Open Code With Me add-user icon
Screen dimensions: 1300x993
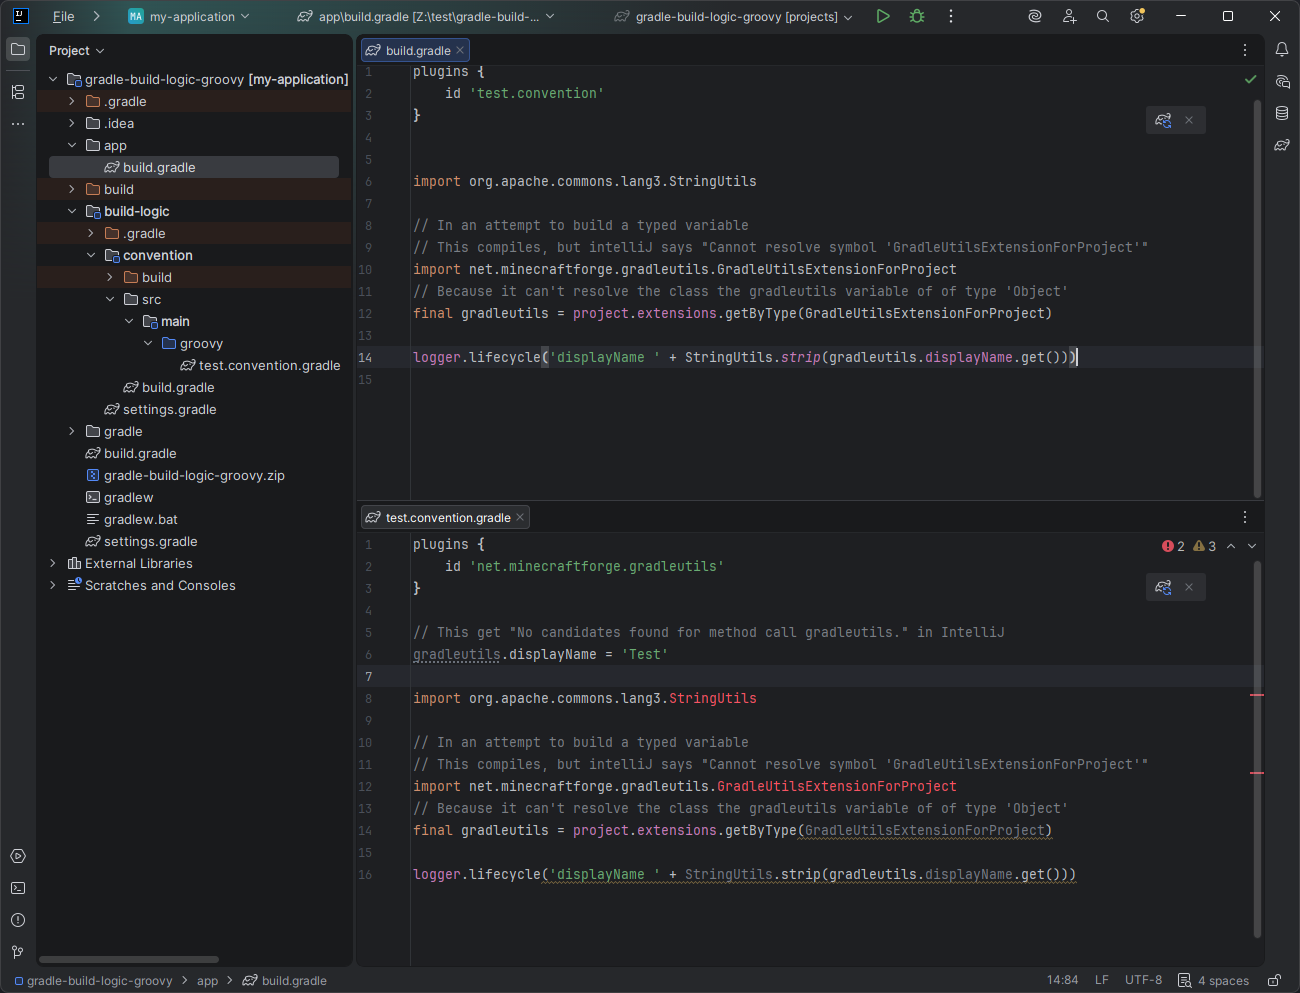click(1069, 16)
